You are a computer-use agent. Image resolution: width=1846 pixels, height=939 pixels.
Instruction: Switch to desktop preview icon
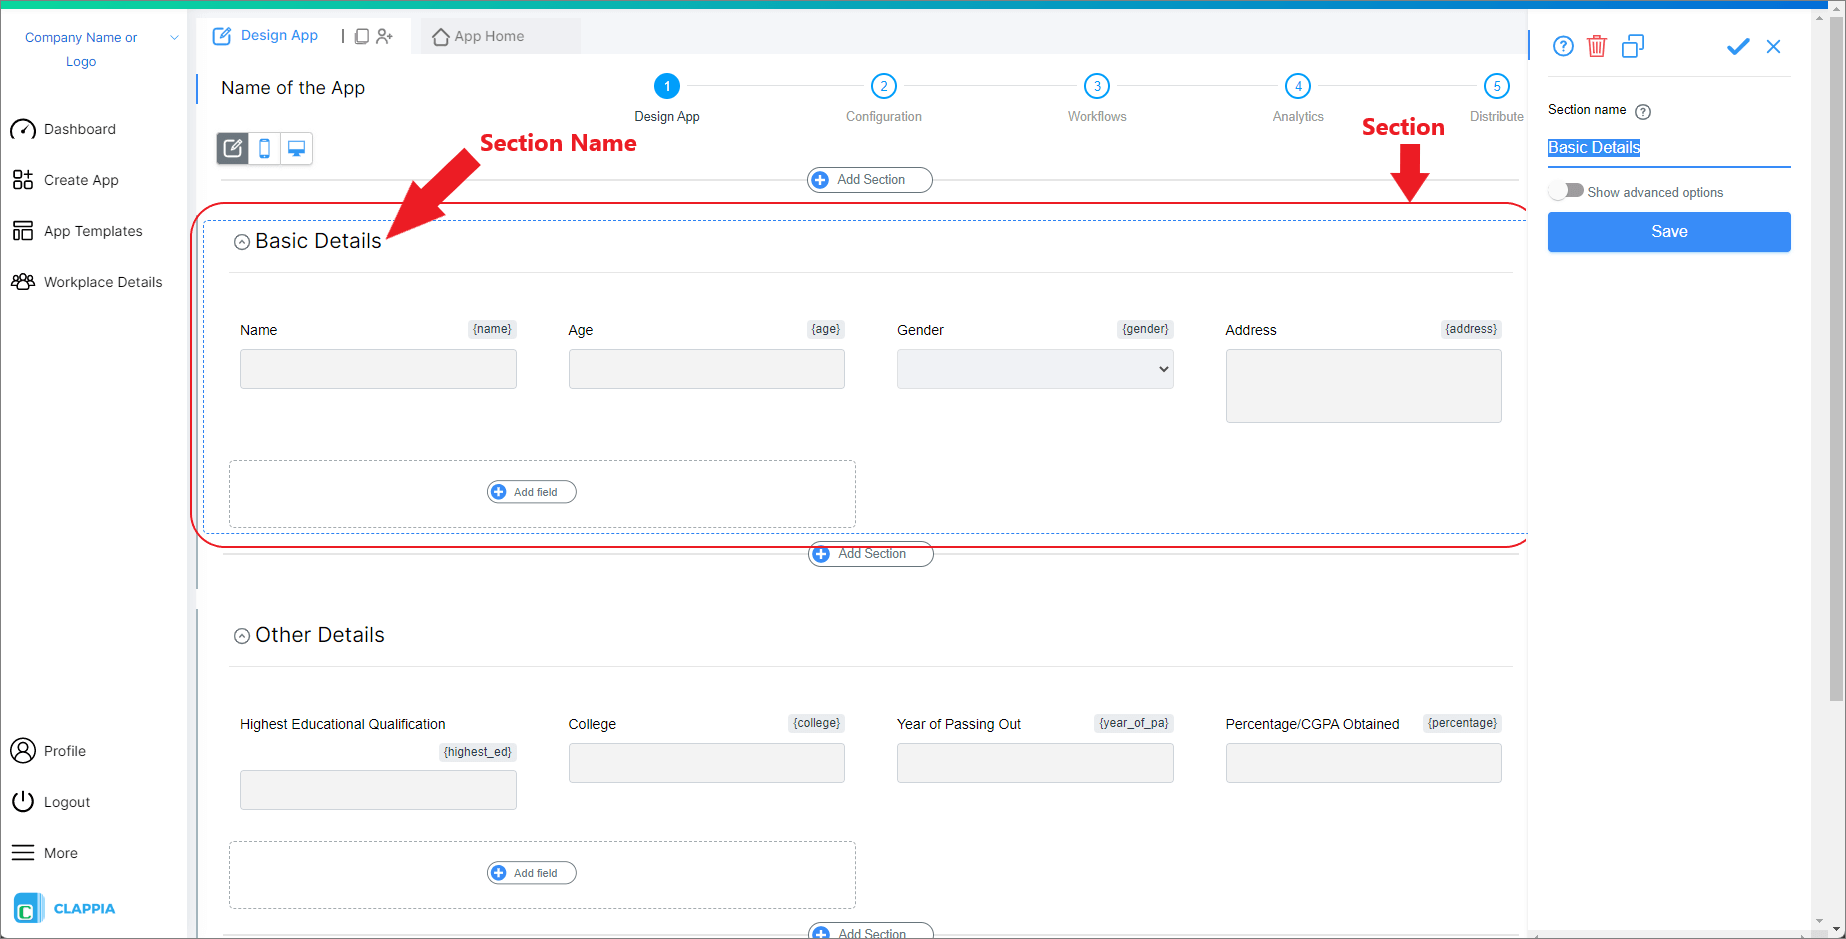click(x=296, y=148)
